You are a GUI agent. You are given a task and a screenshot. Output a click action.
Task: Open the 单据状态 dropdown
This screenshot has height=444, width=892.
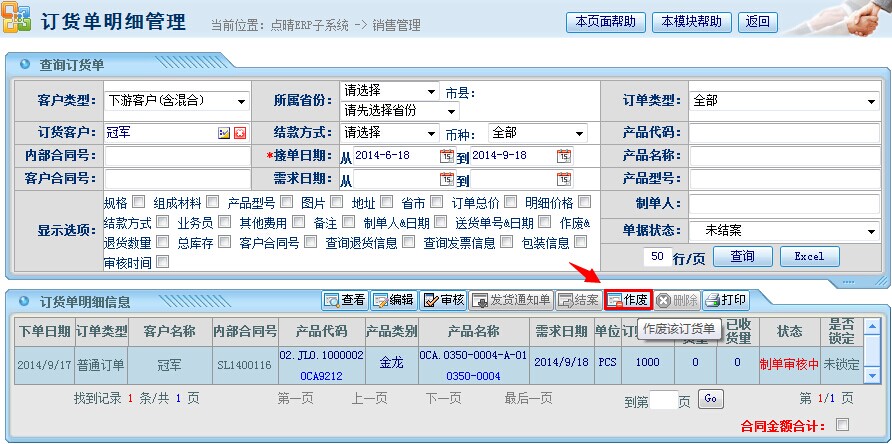(x=870, y=231)
